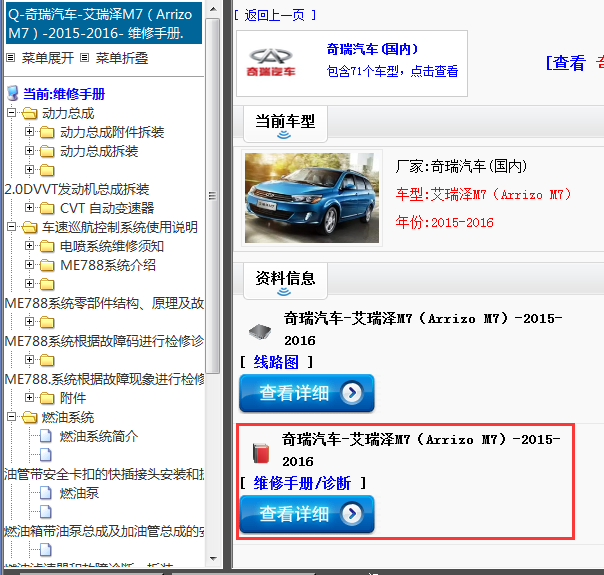Open the 线路图 link

point(276,362)
